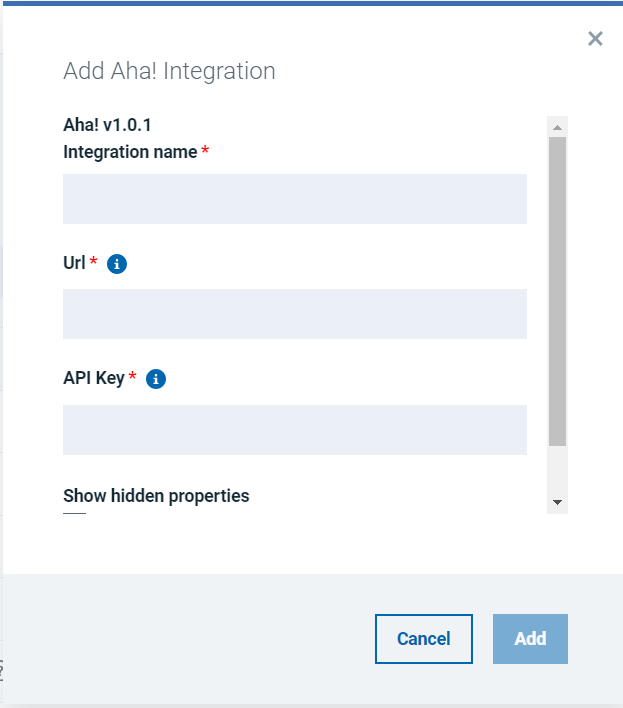Click inside the Url input field

coord(294,314)
